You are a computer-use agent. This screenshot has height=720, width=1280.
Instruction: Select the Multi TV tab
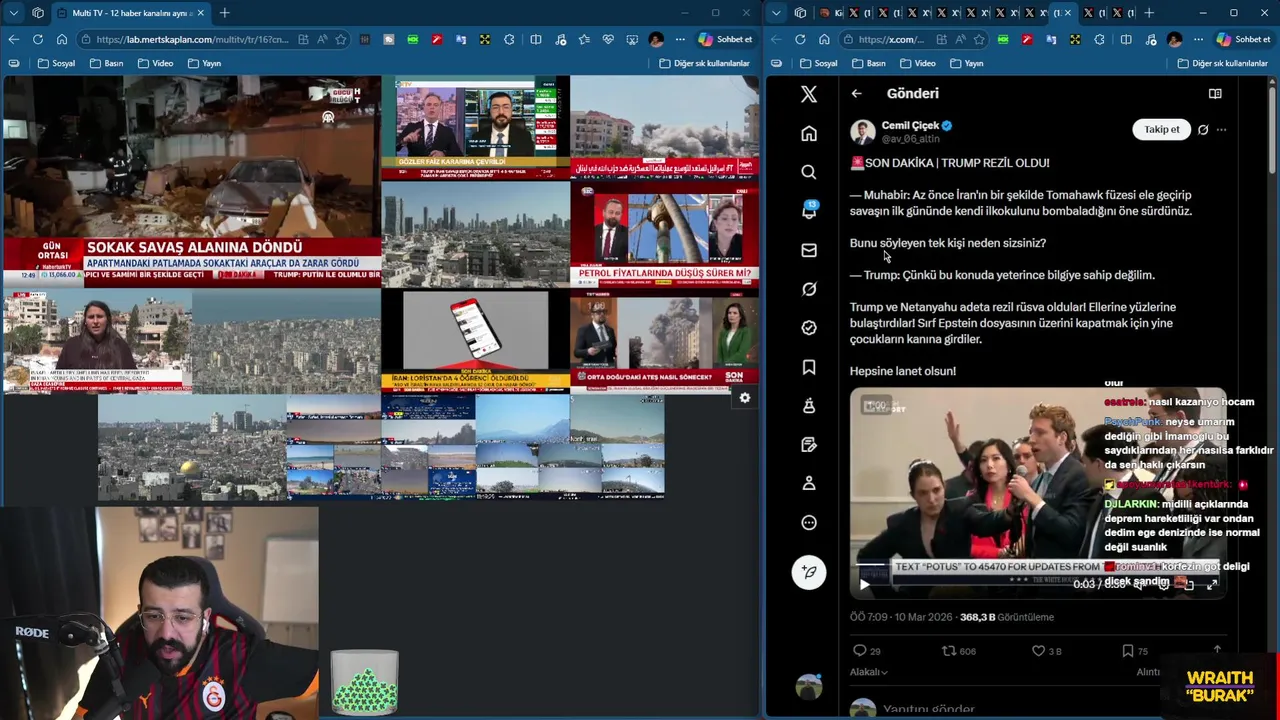[130, 13]
